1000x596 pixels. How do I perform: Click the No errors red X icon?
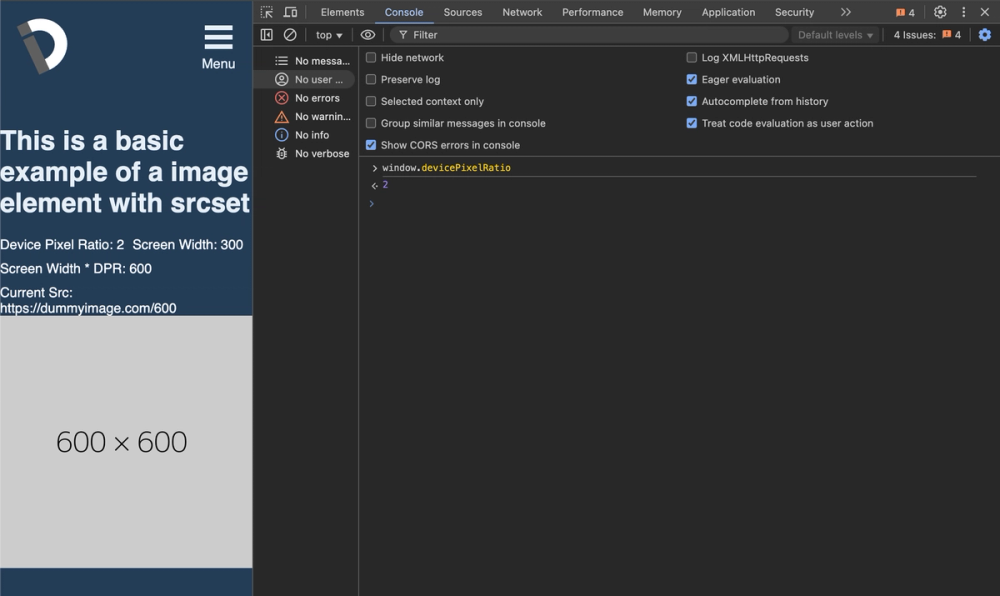(x=281, y=98)
